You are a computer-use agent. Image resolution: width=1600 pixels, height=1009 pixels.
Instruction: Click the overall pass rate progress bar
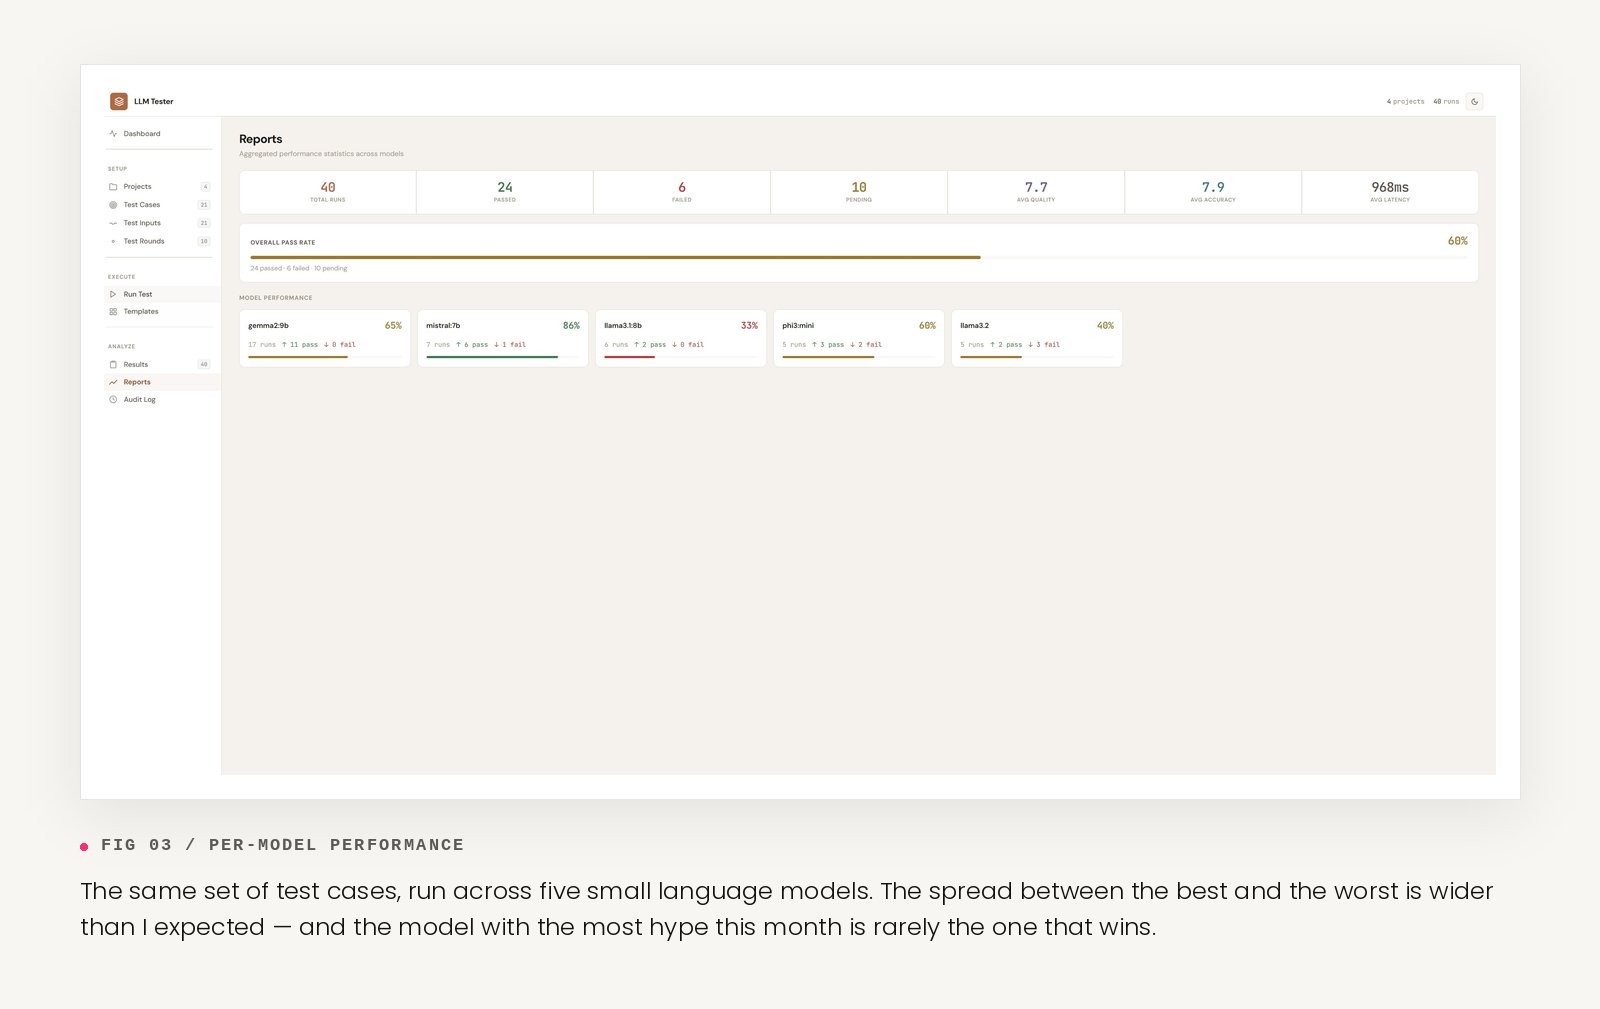(x=858, y=257)
